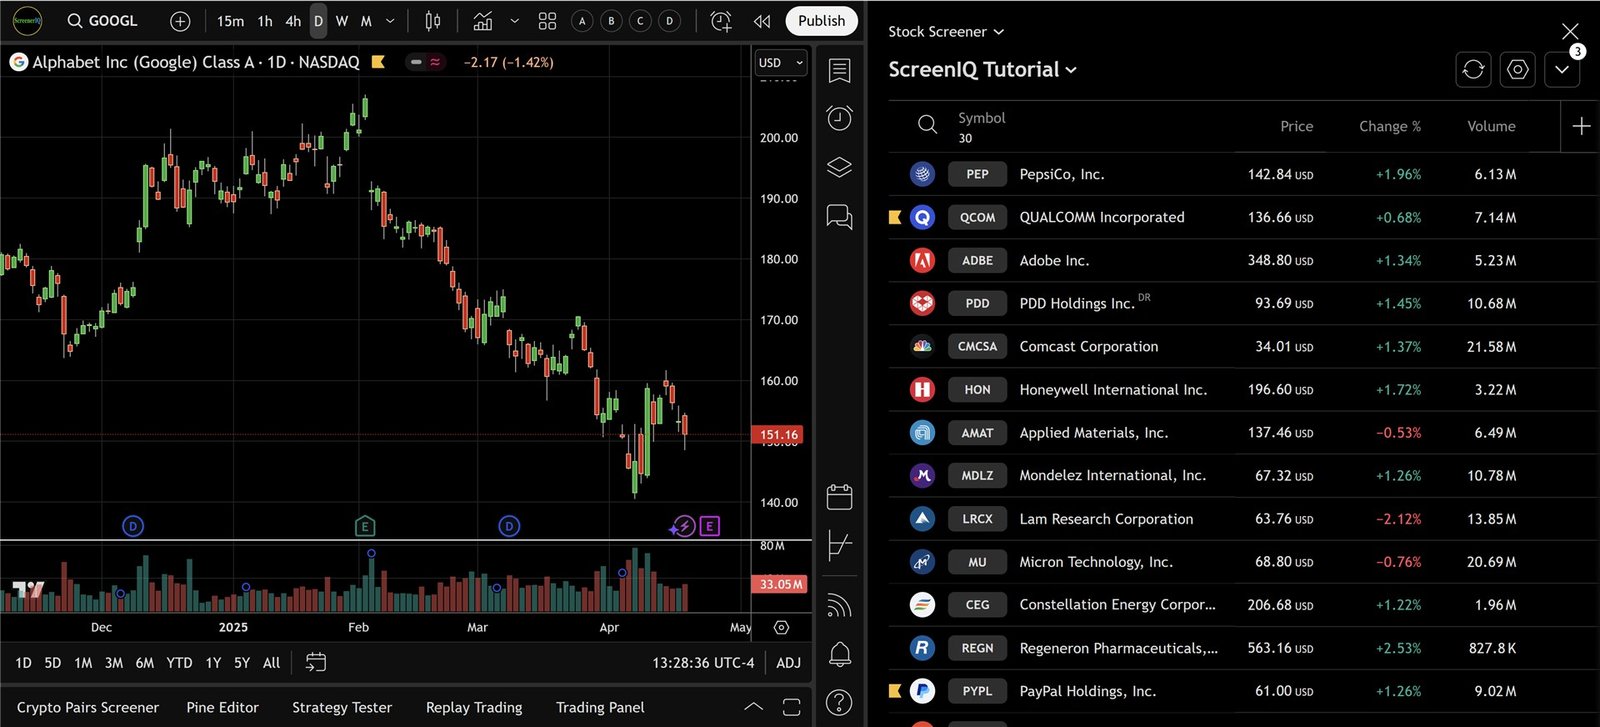Expand the filters chevron with badge 3
Image resolution: width=1600 pixels, height=727 pixels.
point(1562,70)
